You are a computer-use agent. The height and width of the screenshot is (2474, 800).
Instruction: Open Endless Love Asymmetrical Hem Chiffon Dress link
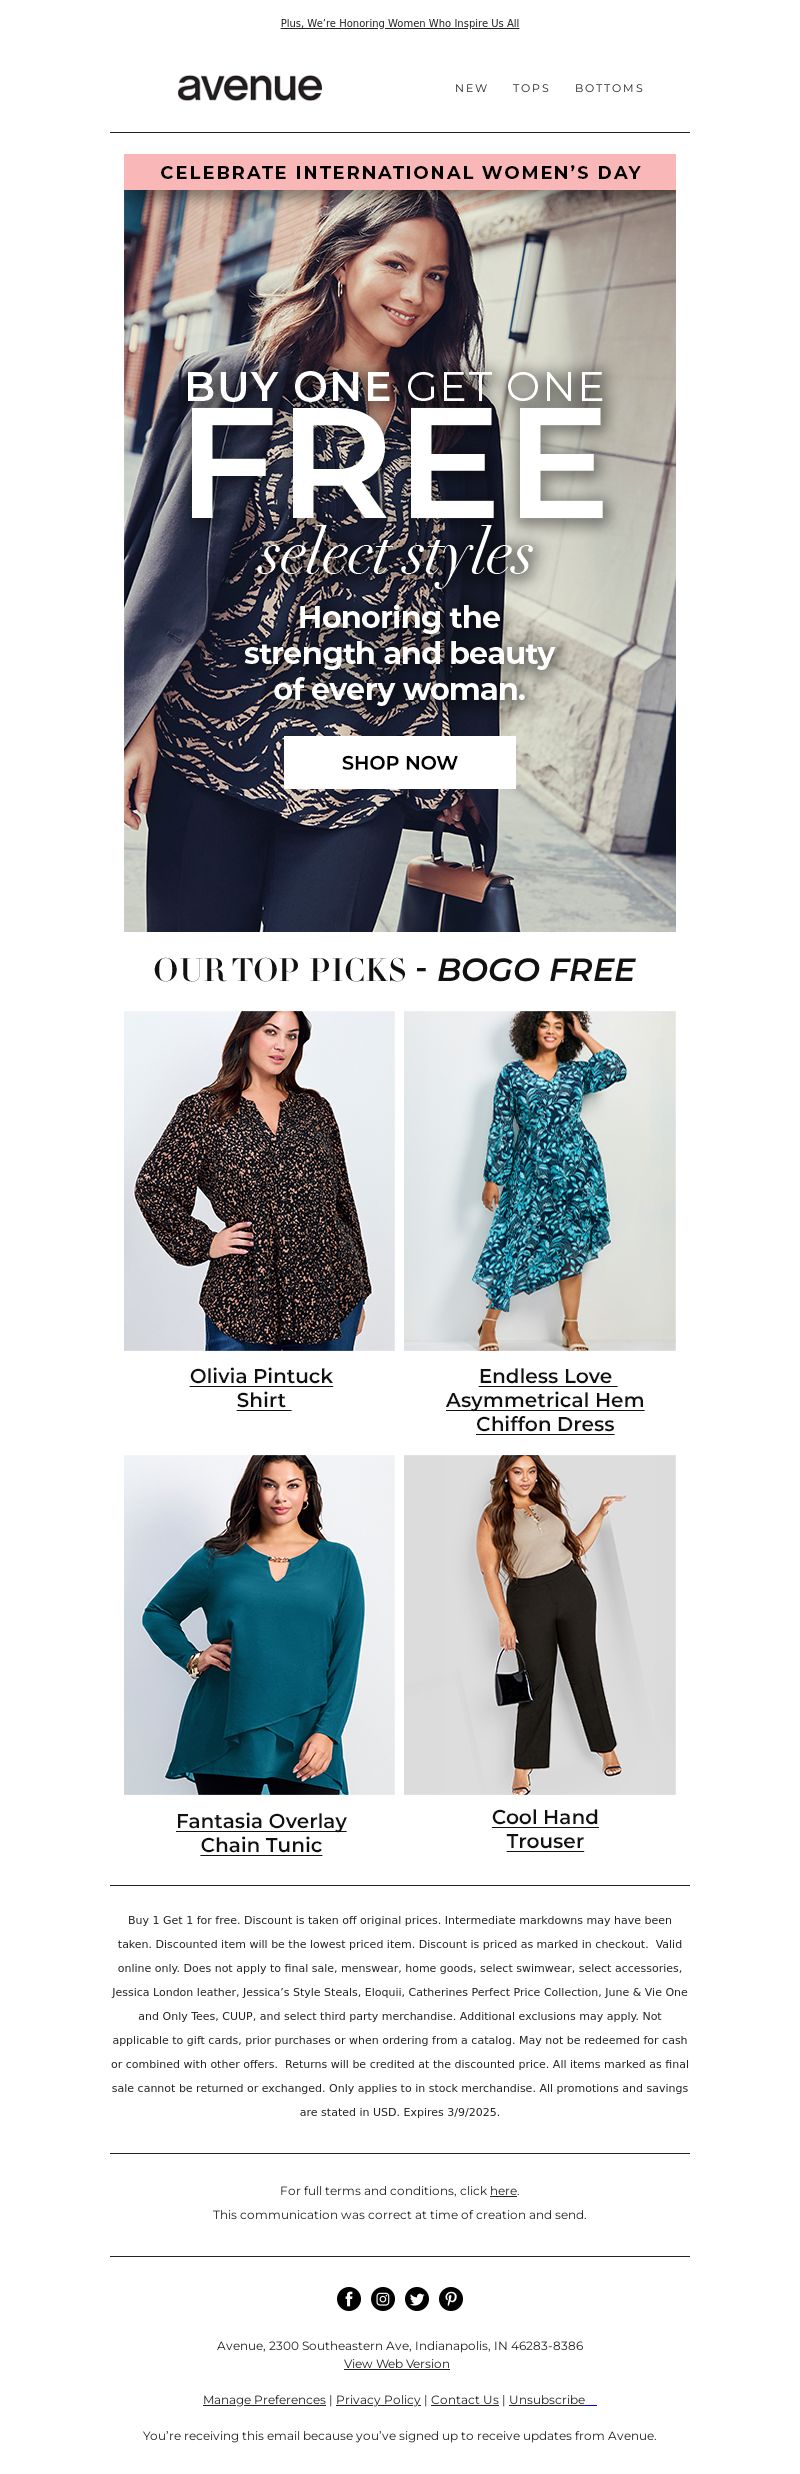[545, 1400]
